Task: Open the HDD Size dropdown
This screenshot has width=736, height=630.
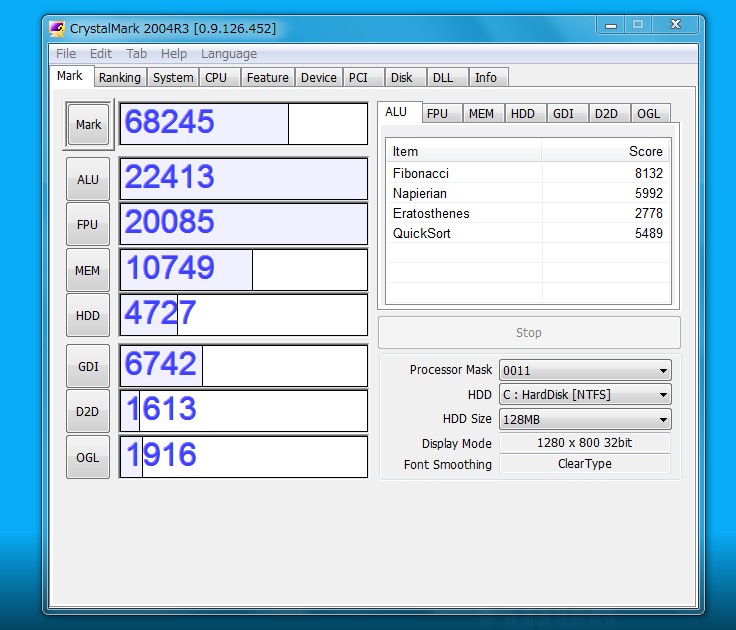Action: pos(585,419)
